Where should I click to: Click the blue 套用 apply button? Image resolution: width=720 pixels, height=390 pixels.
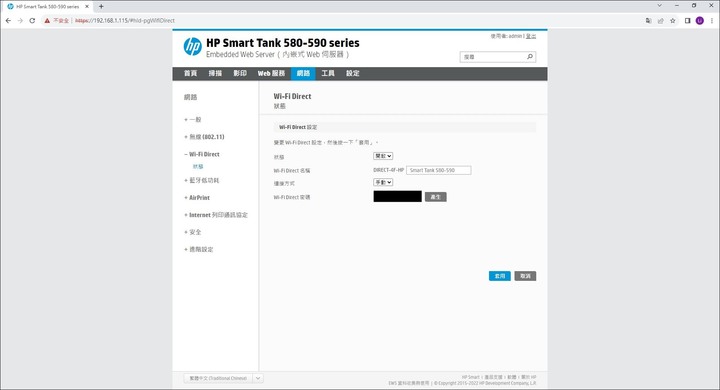(x=500, y=276)
